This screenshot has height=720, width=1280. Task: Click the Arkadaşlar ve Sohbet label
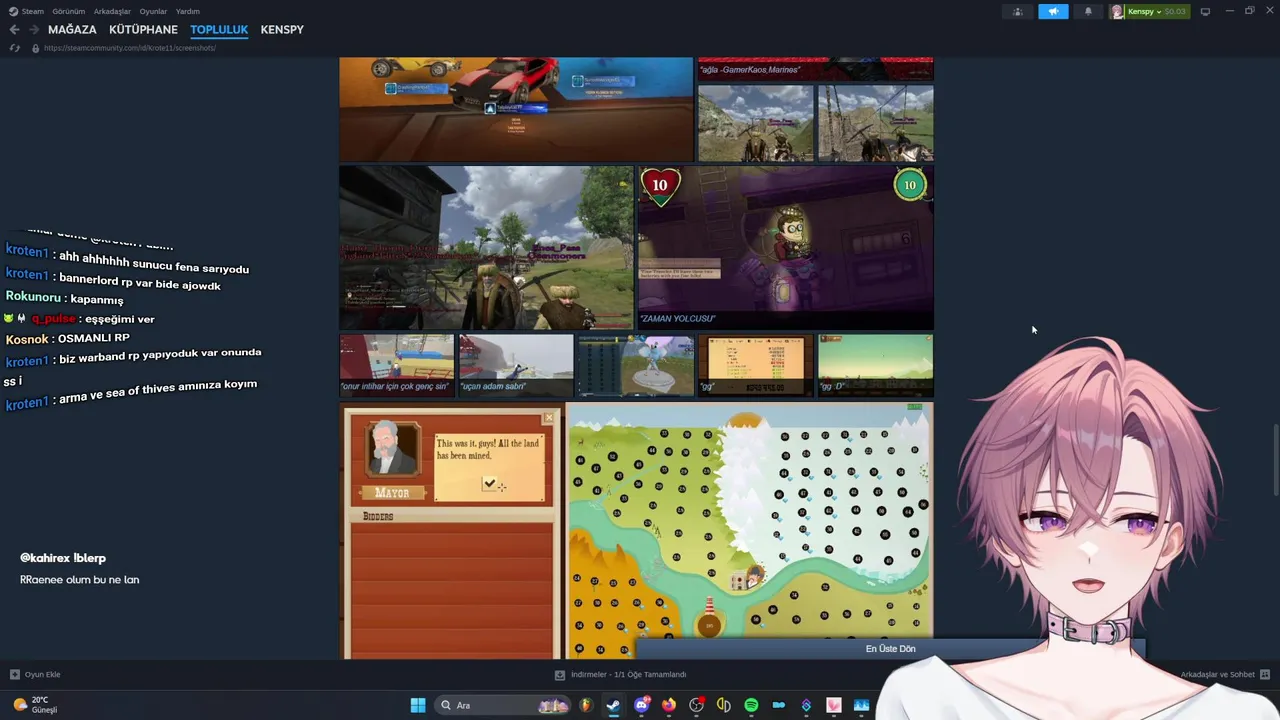click(1217, 674)
